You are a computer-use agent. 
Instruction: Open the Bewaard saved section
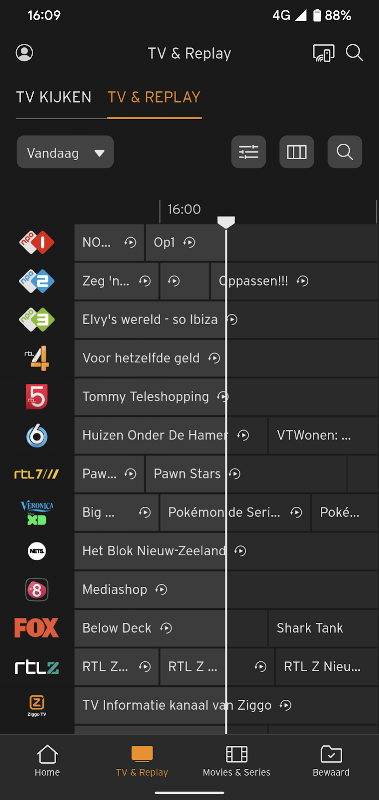click(331, 761)
